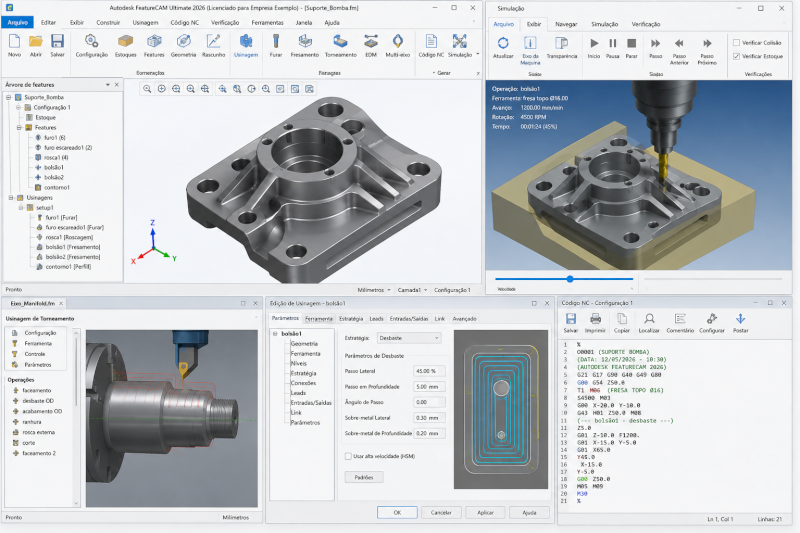Select the Fresamento milling icon
The width and height of the screenshot is (800, 533).
(305, 41)
